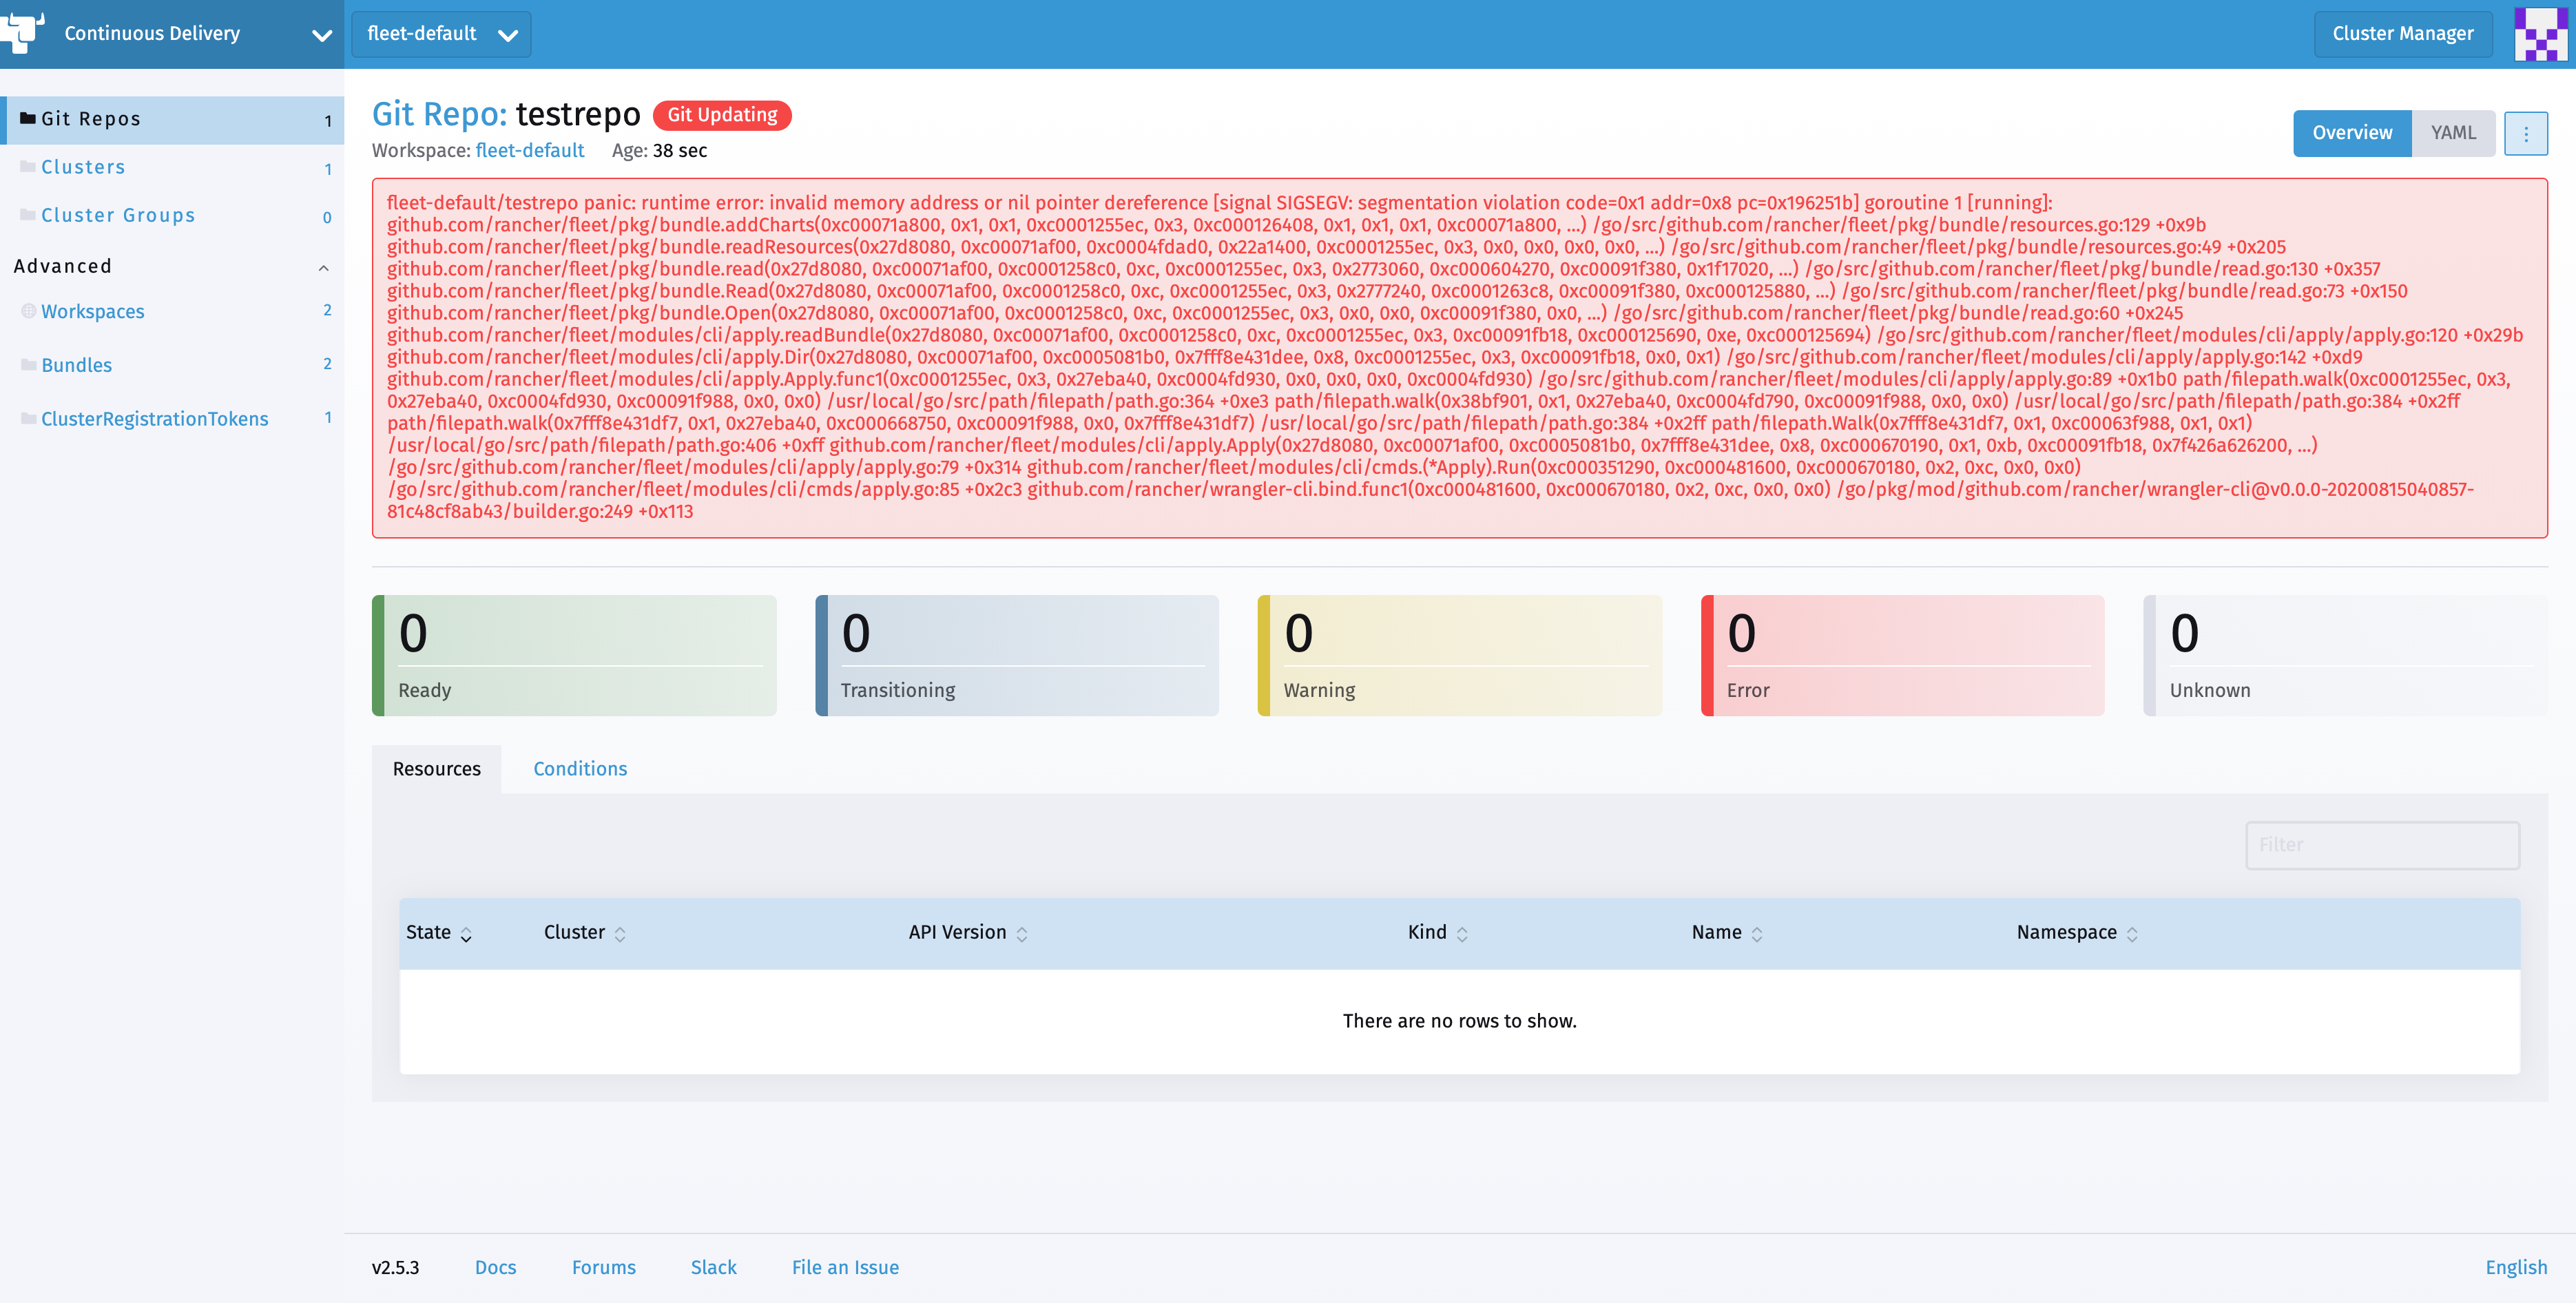The width and height of the screenshot is (2576, 1303).
Task: Select the Bundles folder icon
Action: (x=28, y=364)
